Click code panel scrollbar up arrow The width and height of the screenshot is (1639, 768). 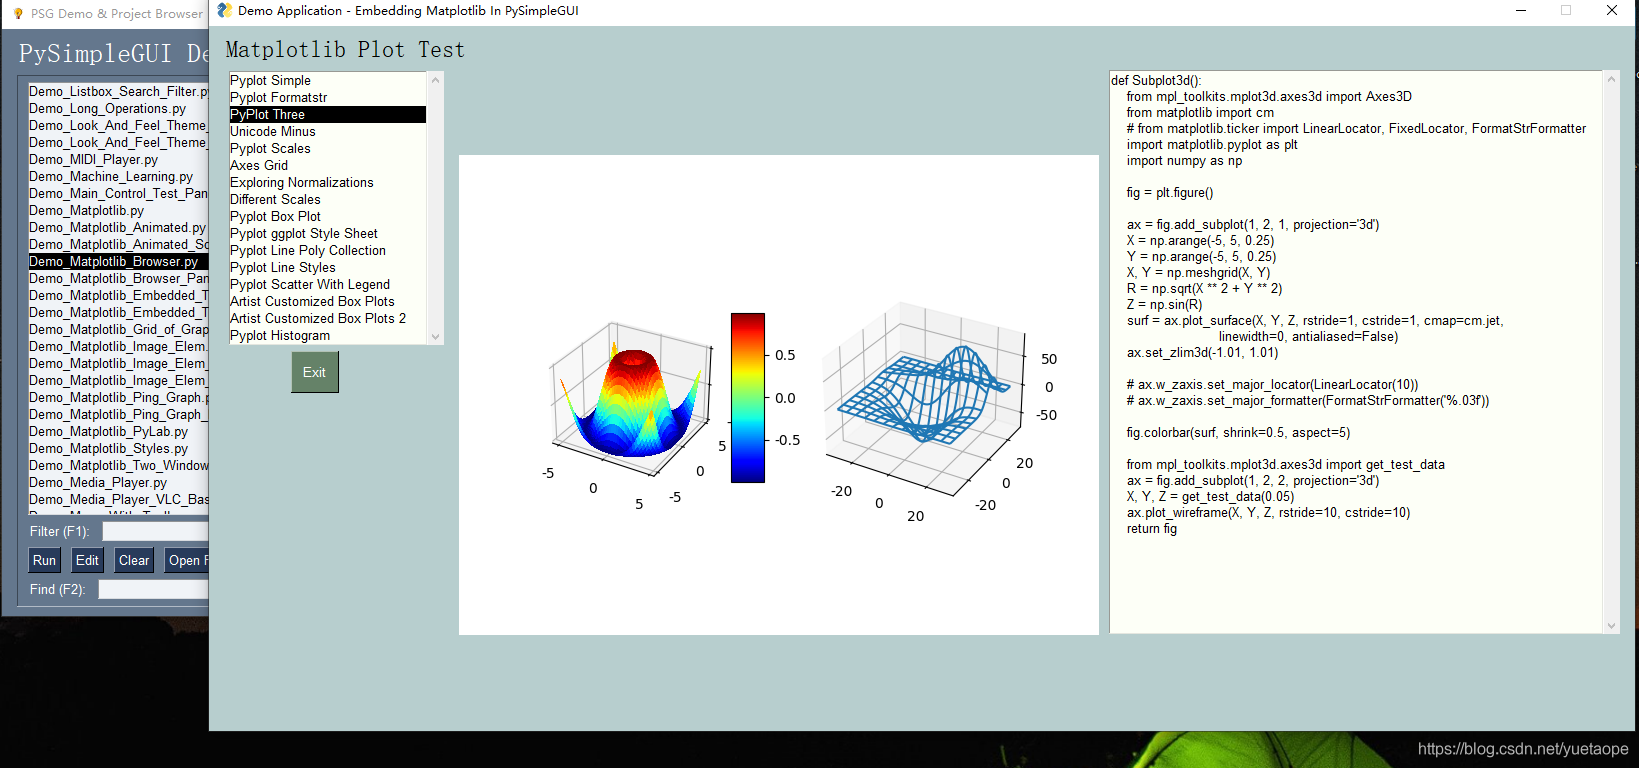[x=1611, y=79]
